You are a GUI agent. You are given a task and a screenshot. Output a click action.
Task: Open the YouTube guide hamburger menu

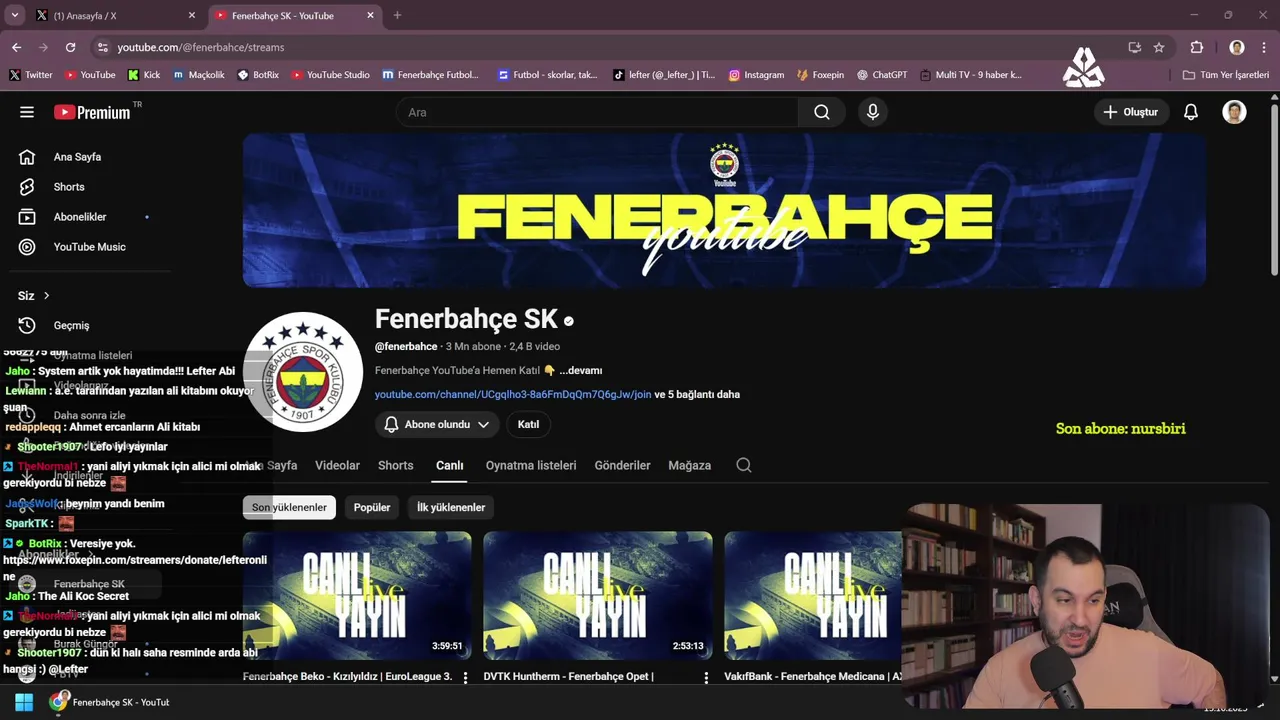pyautogui.click(x=27, y=112)
